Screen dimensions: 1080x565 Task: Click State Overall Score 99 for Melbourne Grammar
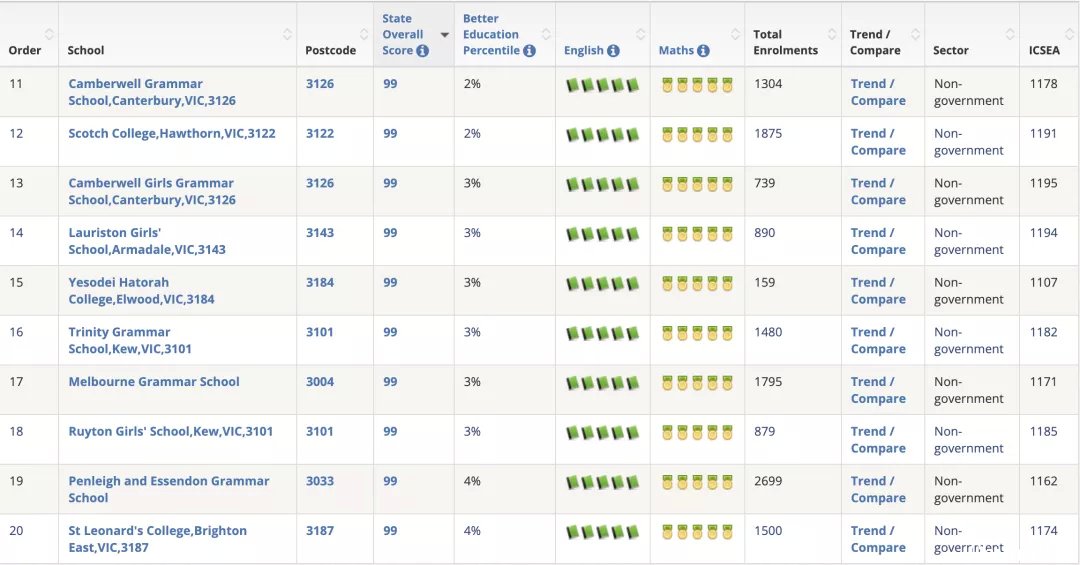(x=390, y=382)
